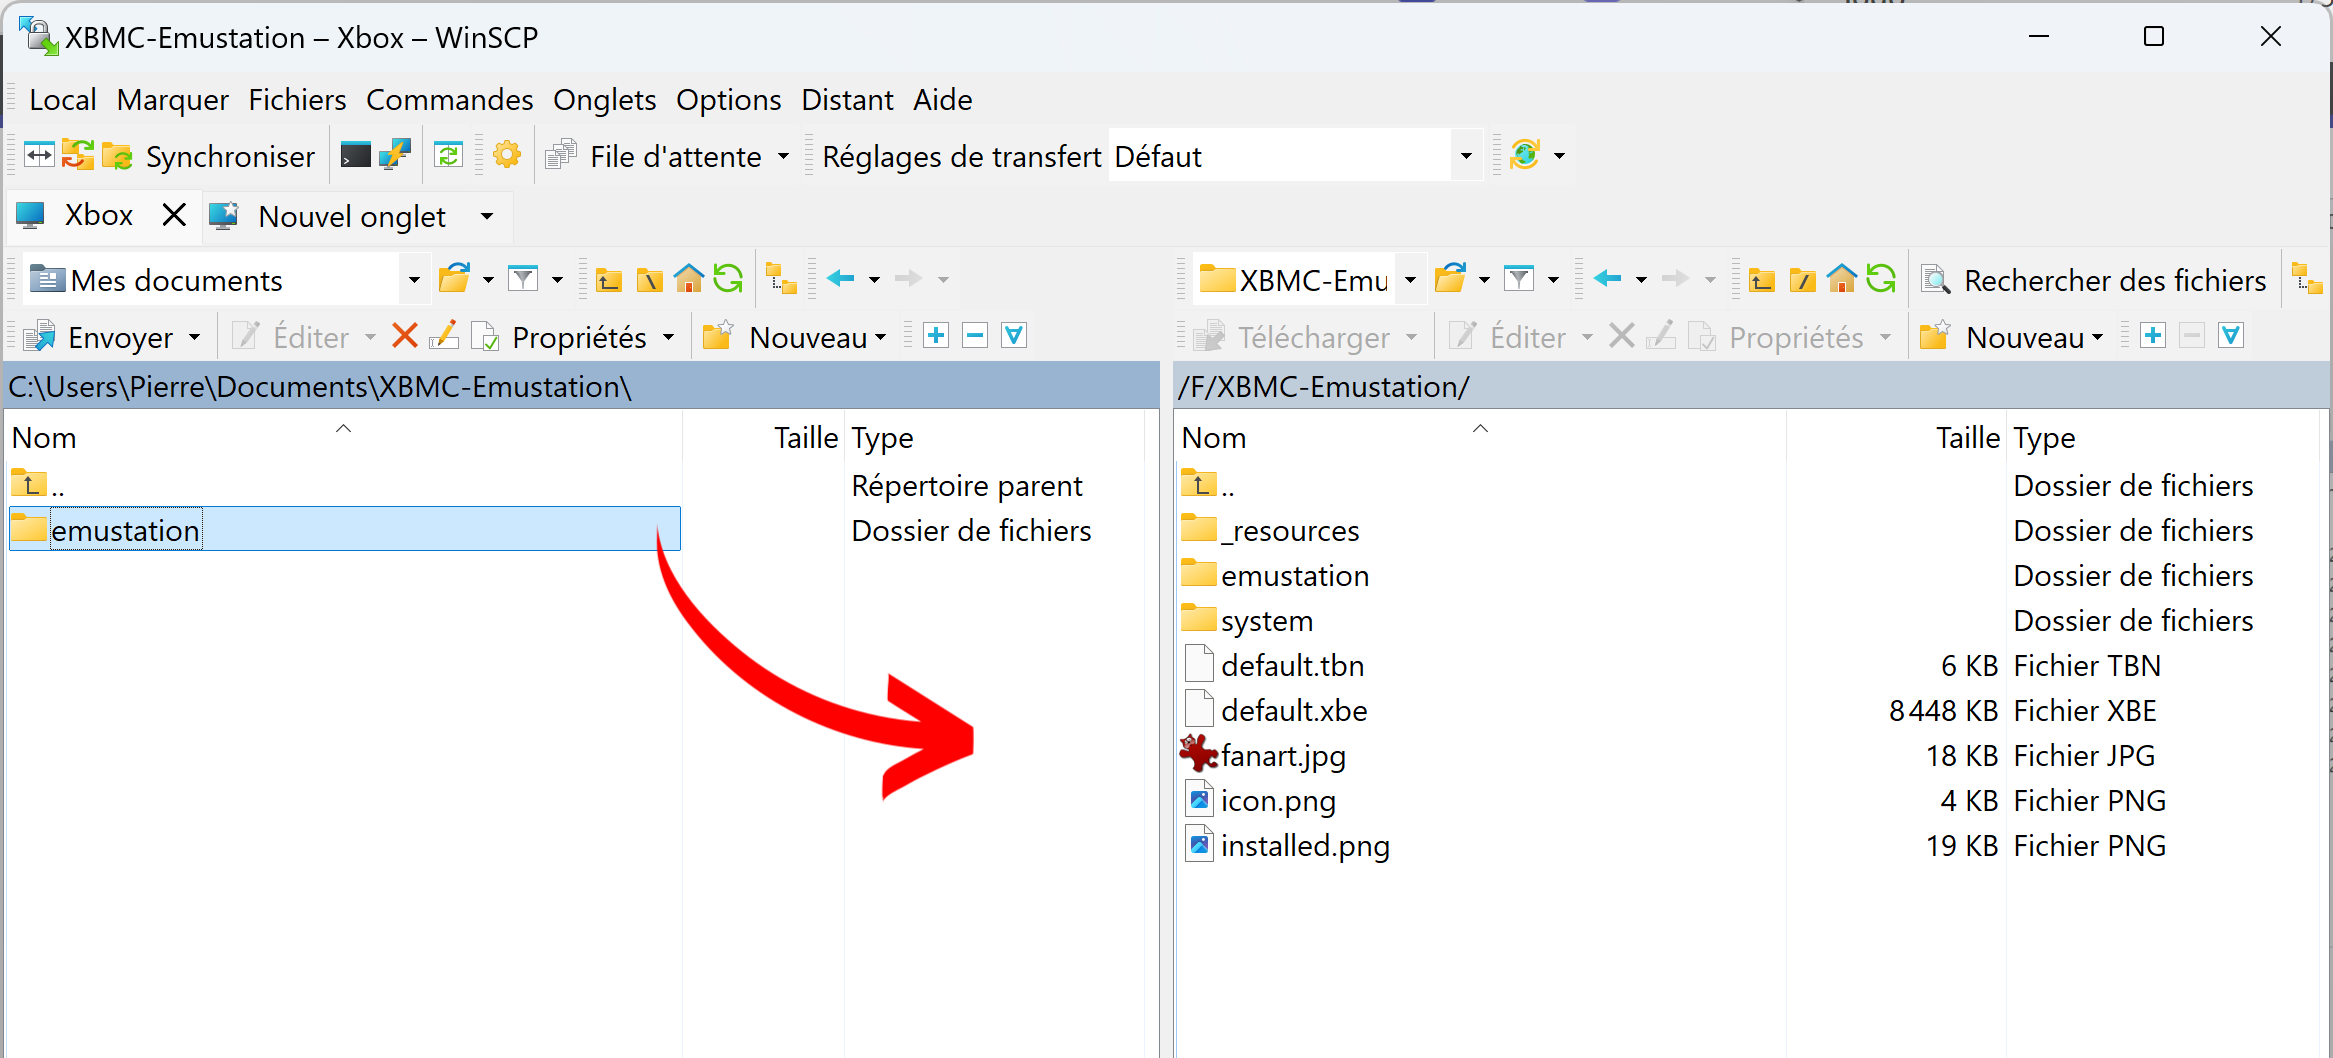
Task: Open the terminal console icon
Action: [355, 155]
